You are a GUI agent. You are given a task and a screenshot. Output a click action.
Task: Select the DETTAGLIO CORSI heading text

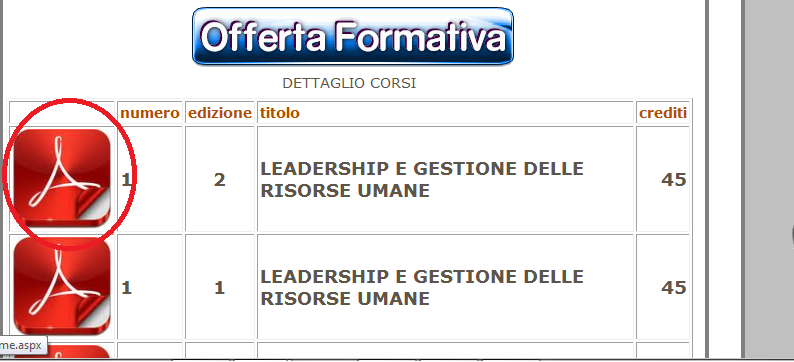(349, 83)
